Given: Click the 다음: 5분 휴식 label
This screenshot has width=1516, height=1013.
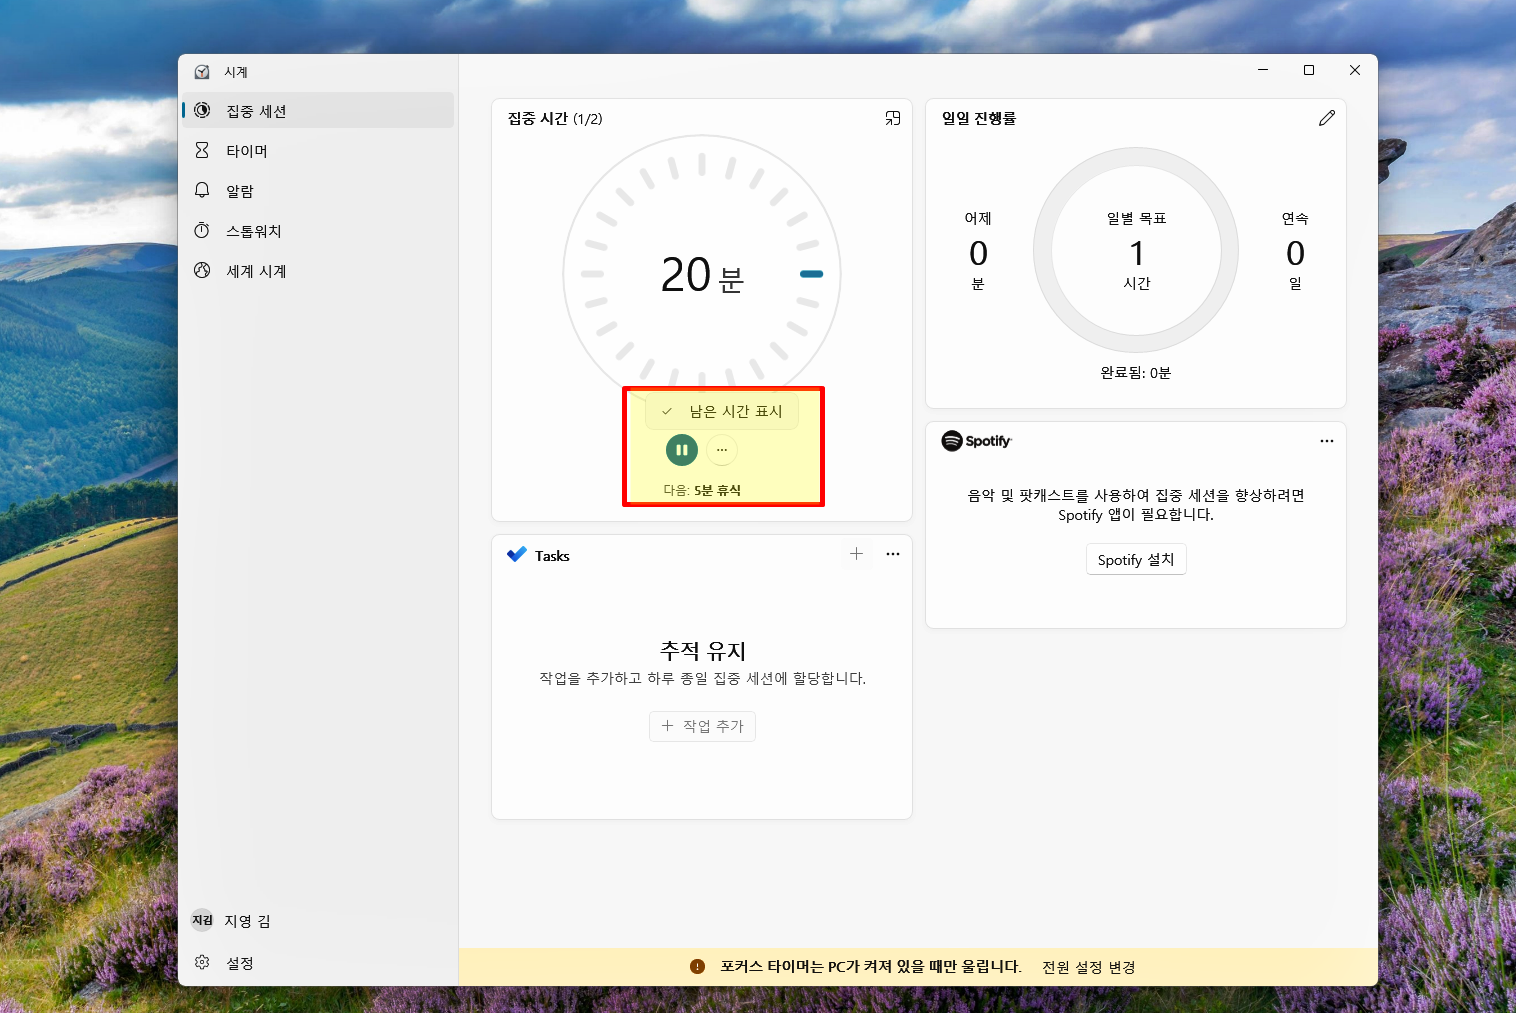Looking at the screenshot, I should click(x=702, y=490).
